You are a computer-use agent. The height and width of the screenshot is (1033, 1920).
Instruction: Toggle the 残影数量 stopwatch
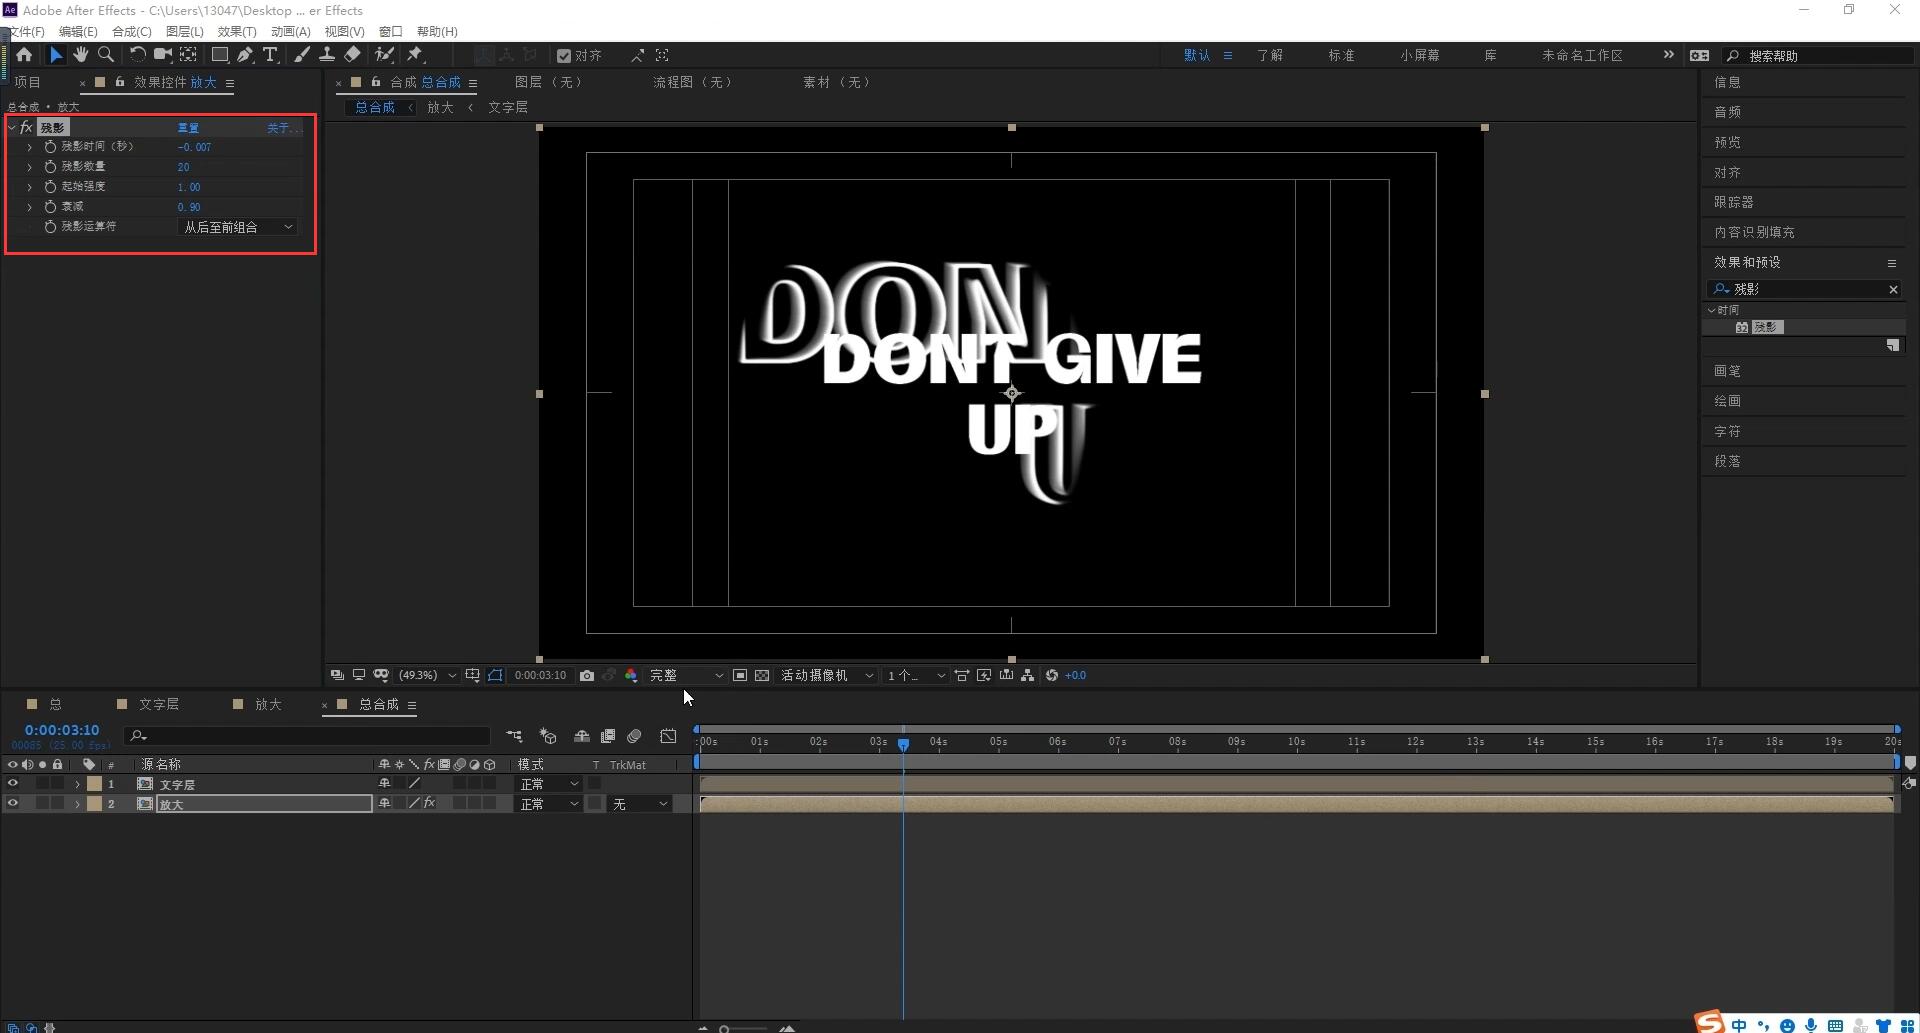50,167
